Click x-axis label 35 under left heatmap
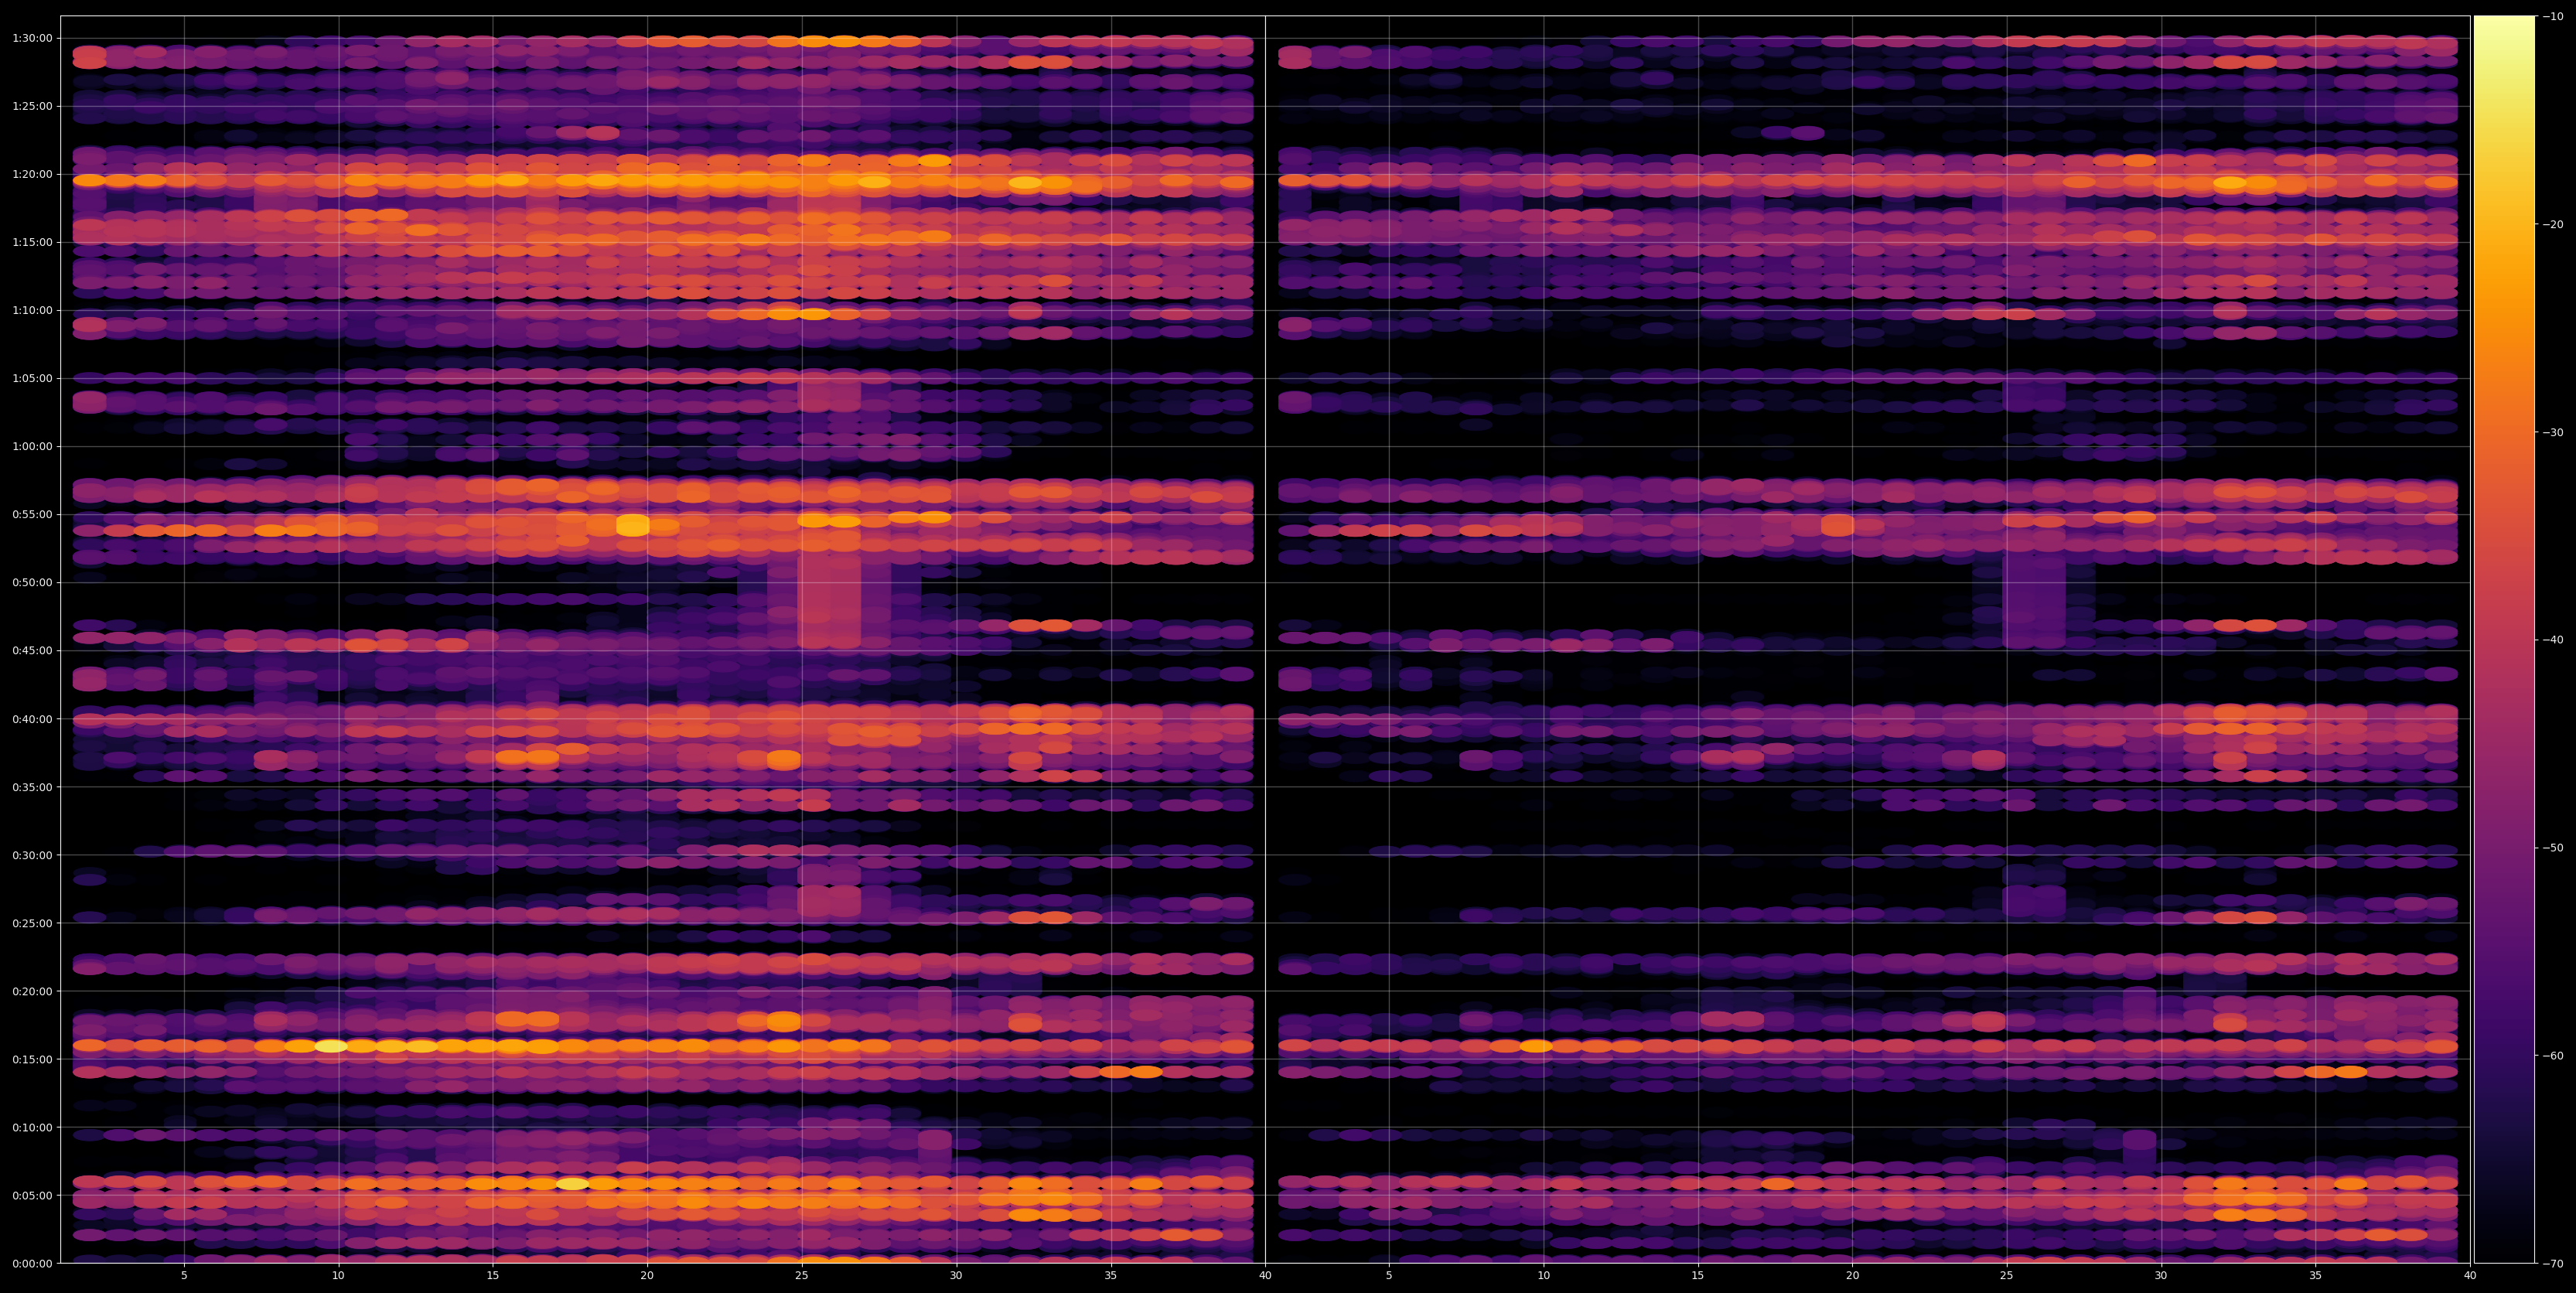Viewport: 2576px width, 1293px height. (1111, 1276)
